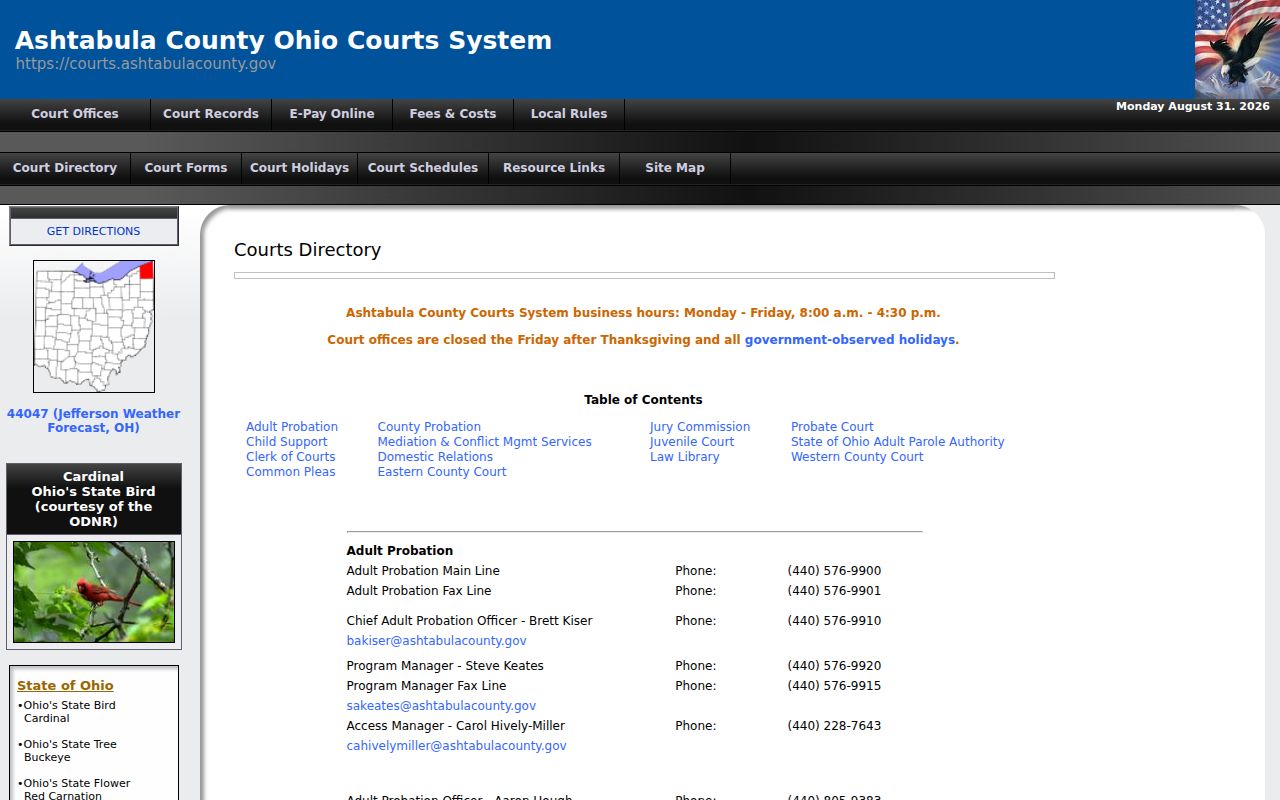
Task: Open the State of Ohio link
Action: (x=65, y=686)
